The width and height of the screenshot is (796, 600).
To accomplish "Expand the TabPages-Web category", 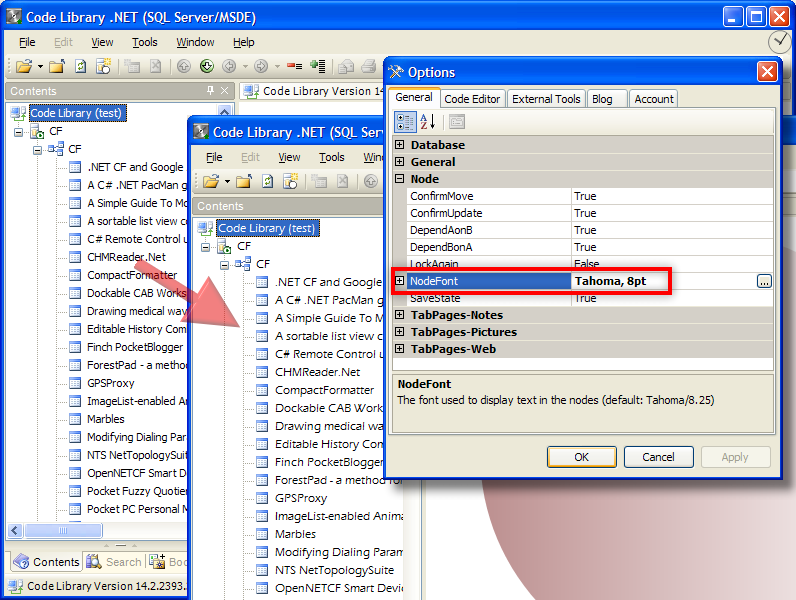I will pos(400,349).
